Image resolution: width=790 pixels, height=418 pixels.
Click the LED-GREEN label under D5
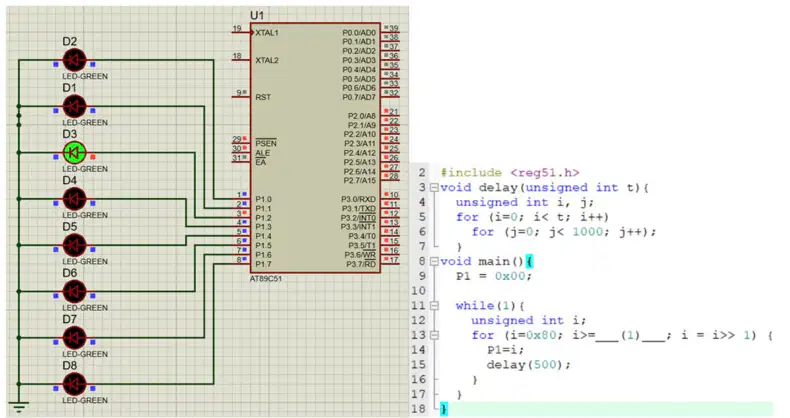85,261
